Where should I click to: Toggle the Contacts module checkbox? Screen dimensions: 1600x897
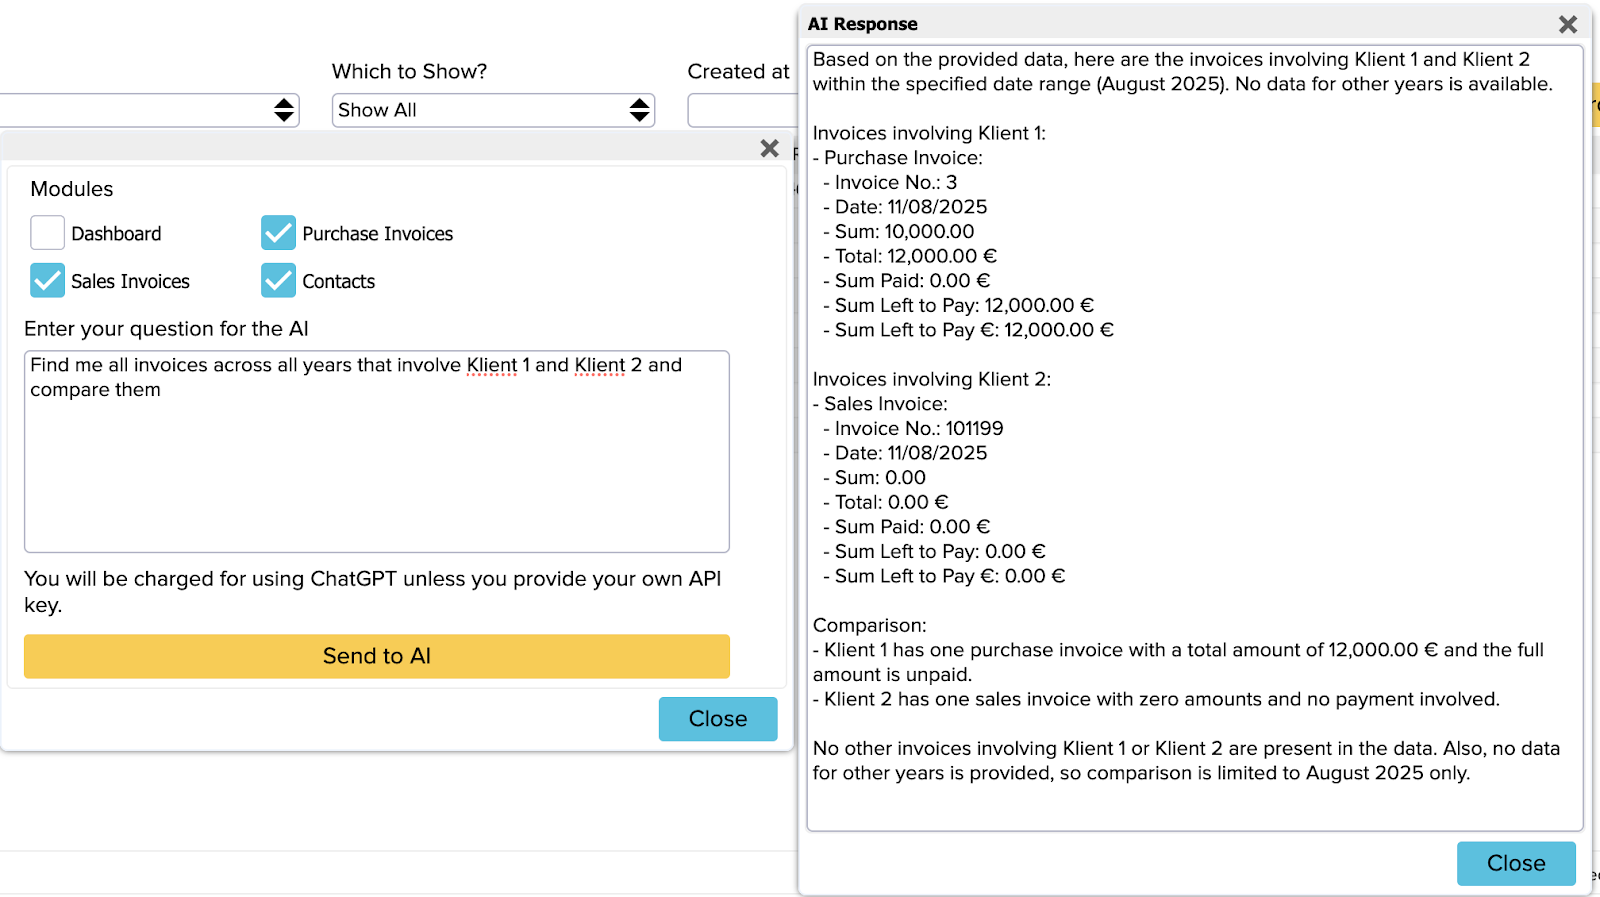coord(278,281)
